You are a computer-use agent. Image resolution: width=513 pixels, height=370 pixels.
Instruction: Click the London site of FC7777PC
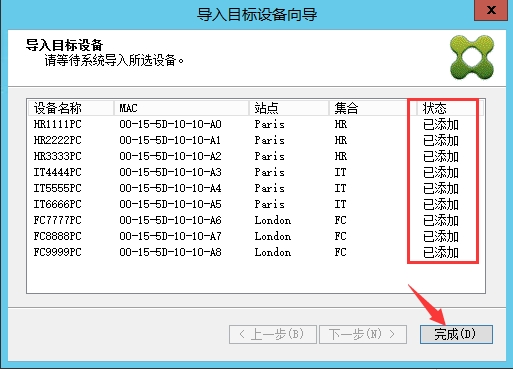273,220
